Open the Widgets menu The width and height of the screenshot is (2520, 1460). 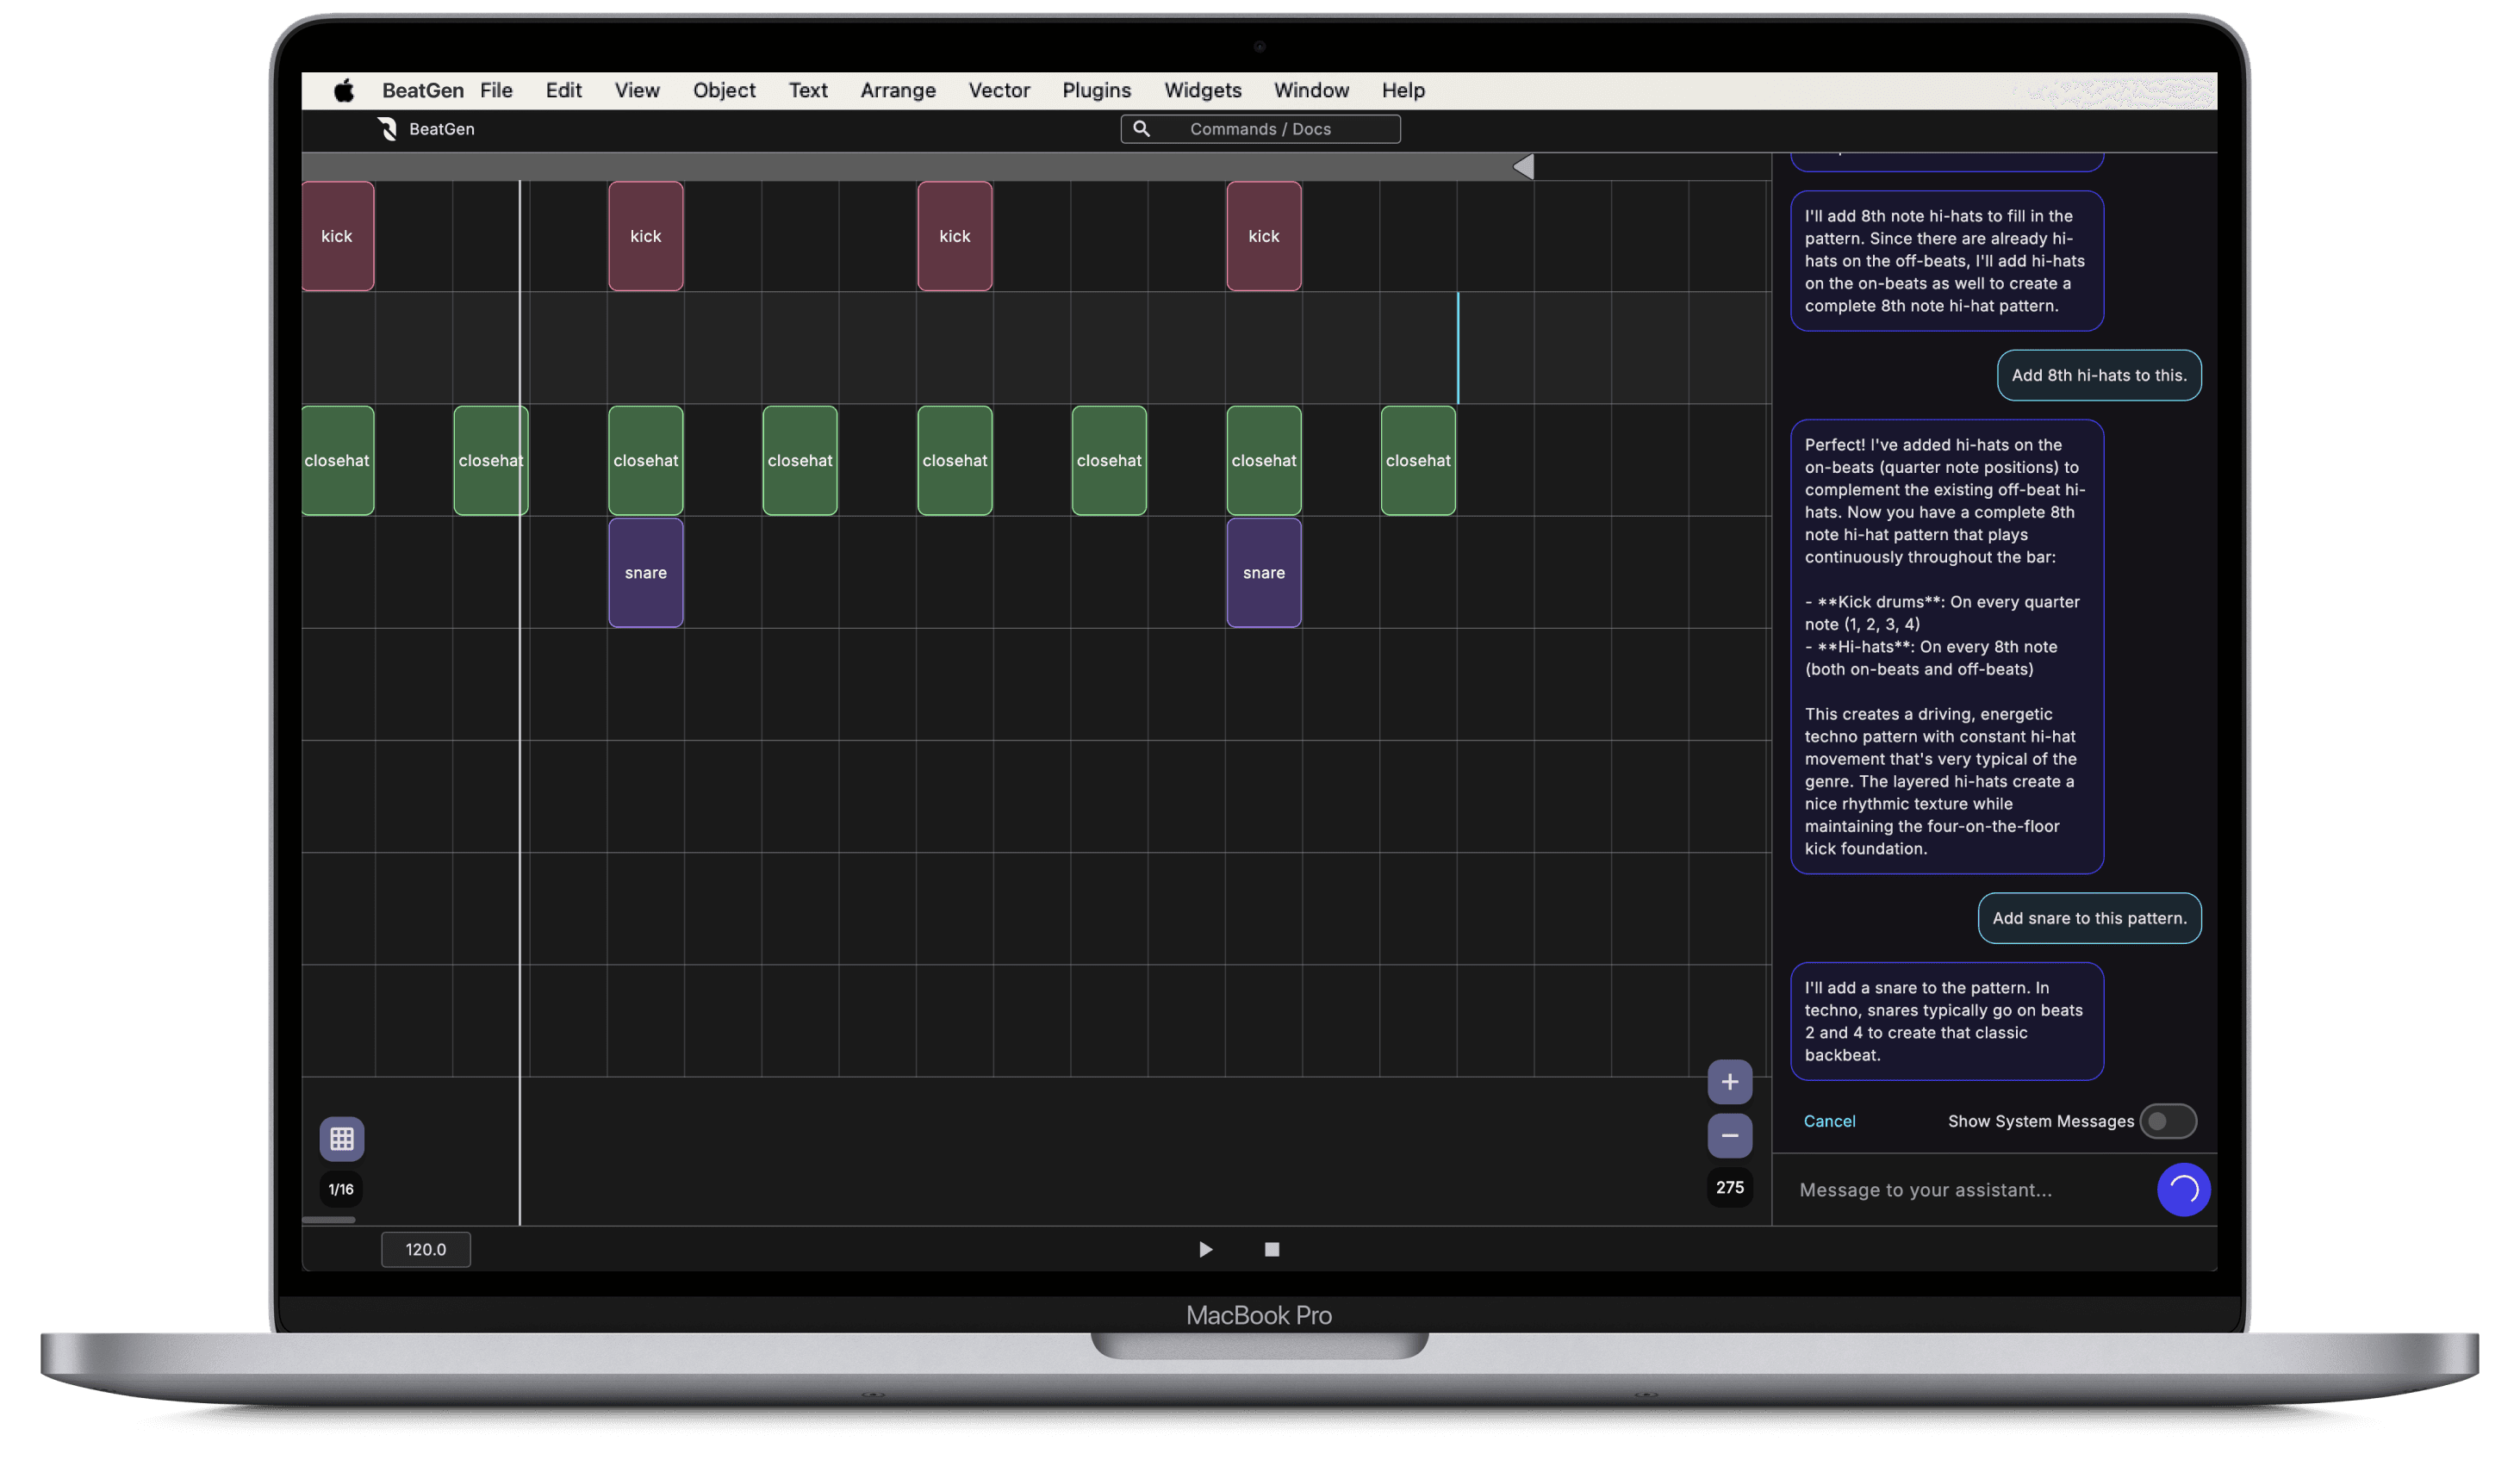[1202, 90]
